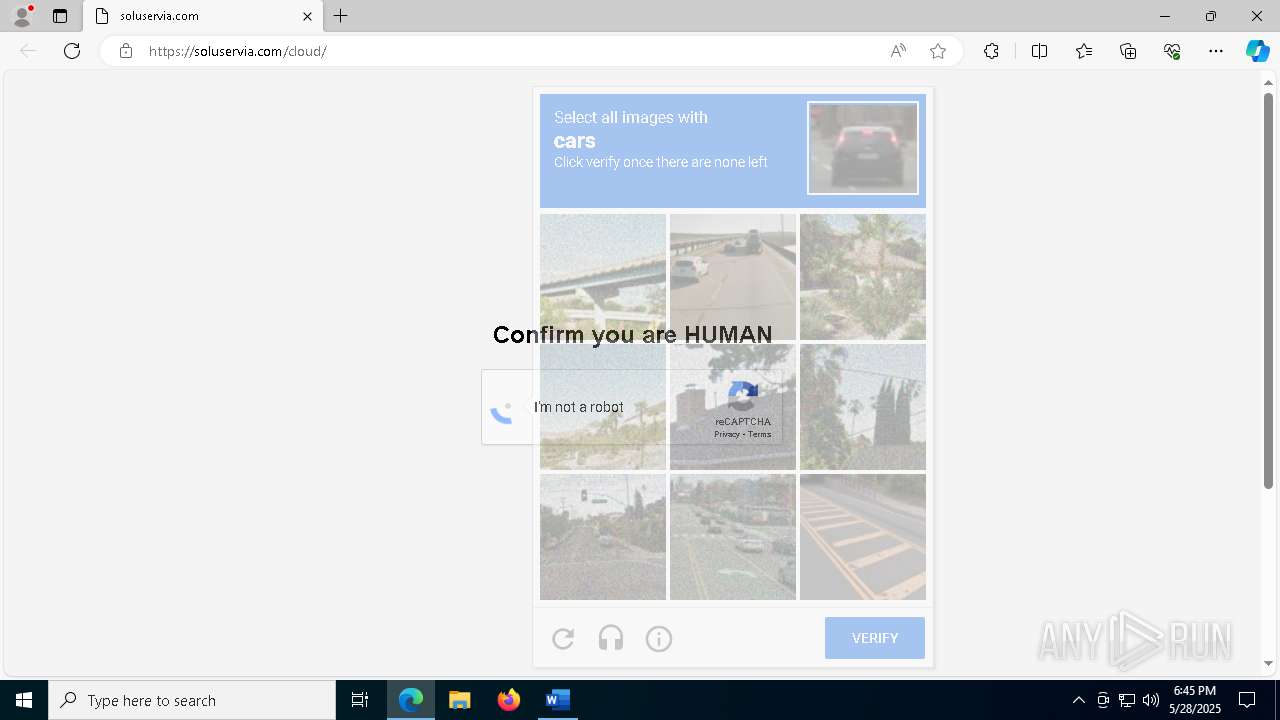This screenshot has height=720, width=1280.
Task: Open the Windows Start menu
Action: pos(24,700)
